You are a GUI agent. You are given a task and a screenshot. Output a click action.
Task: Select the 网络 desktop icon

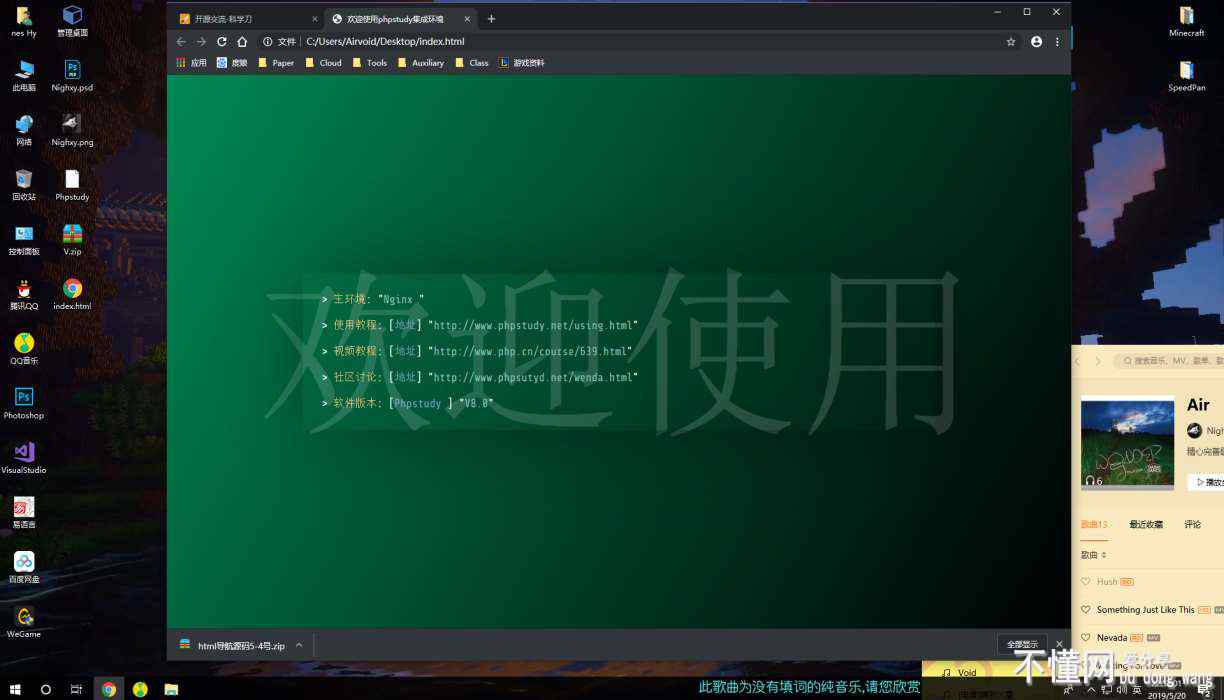click(x=24, y=131)
